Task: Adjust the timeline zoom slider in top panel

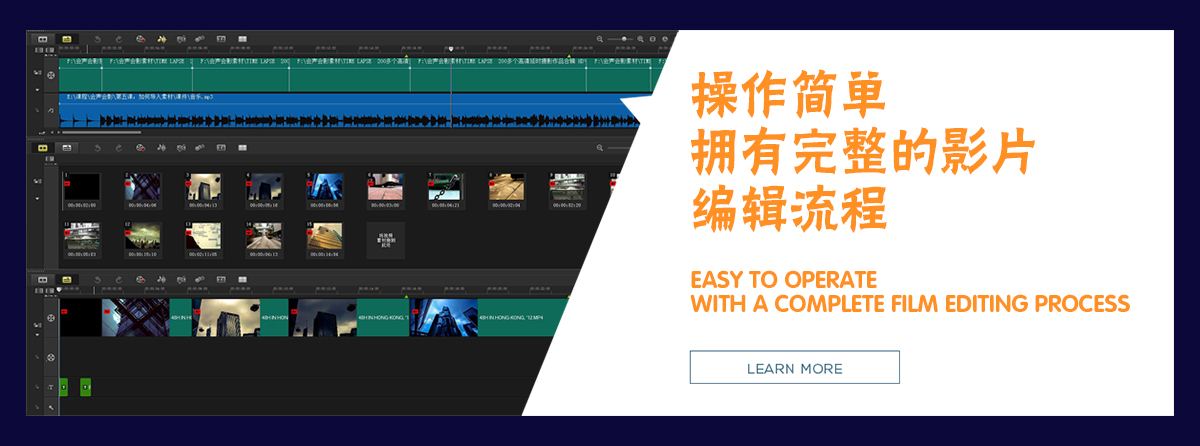Action: coord(623,39)
